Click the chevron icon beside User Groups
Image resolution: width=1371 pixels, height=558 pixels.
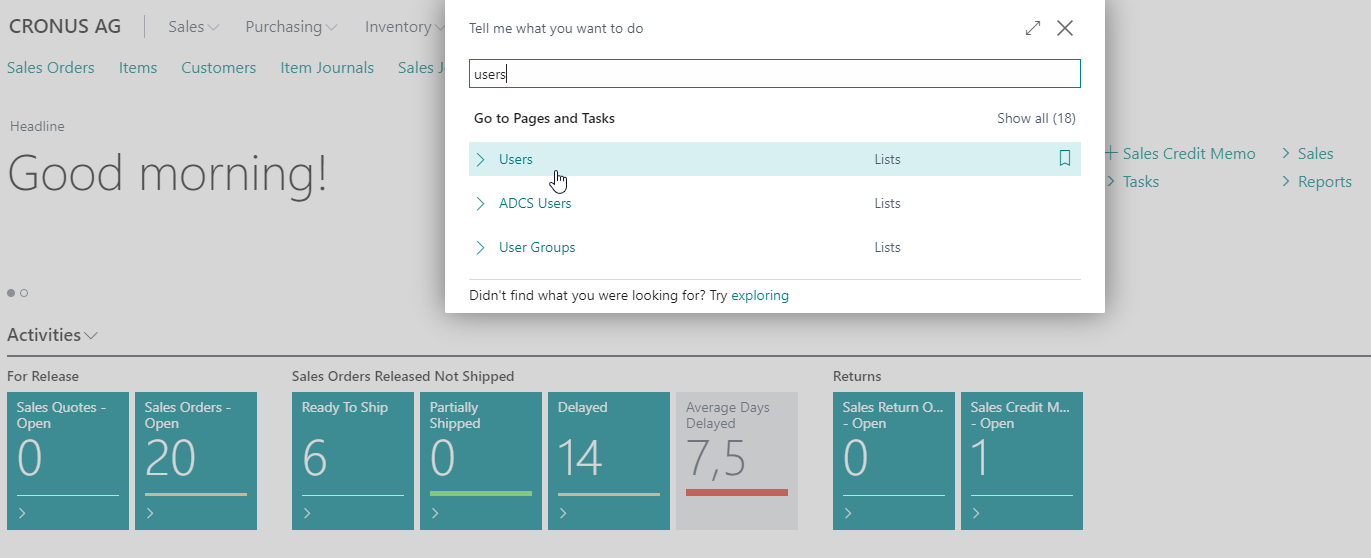pyautogui.click(x=481, y=247)
